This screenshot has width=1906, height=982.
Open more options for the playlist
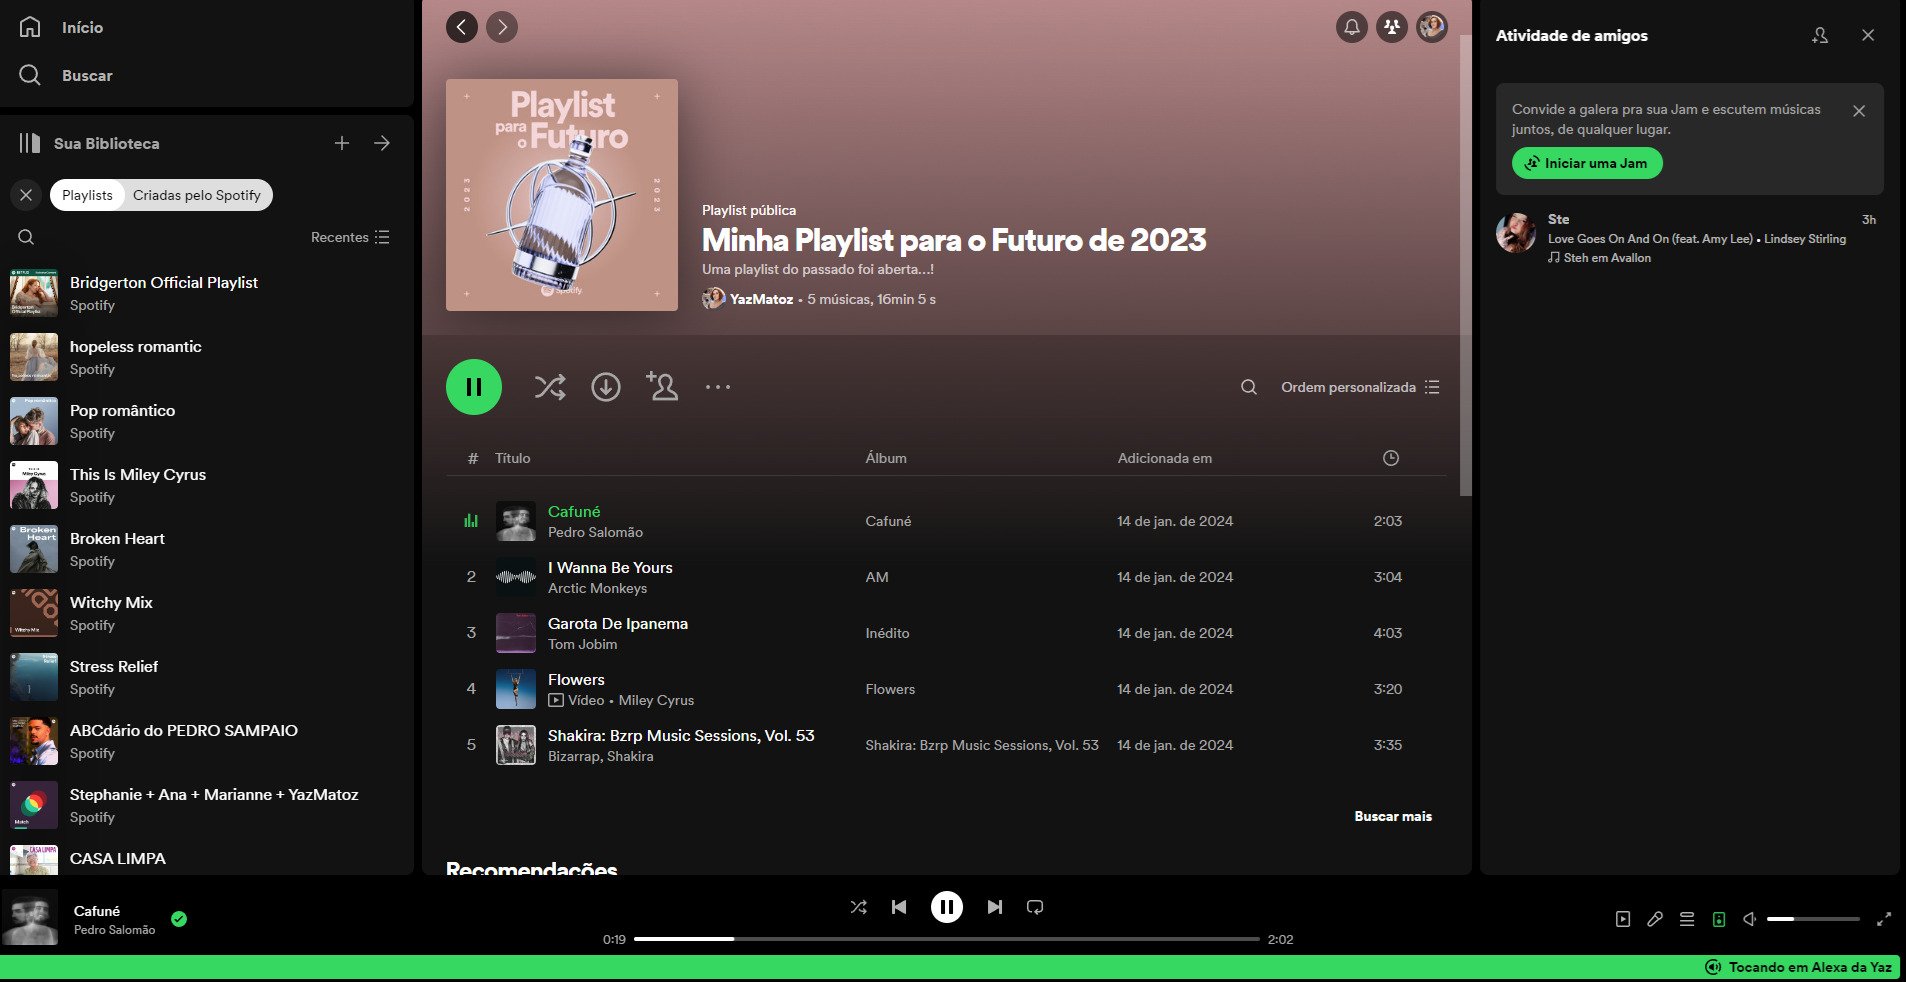point(718,387)
